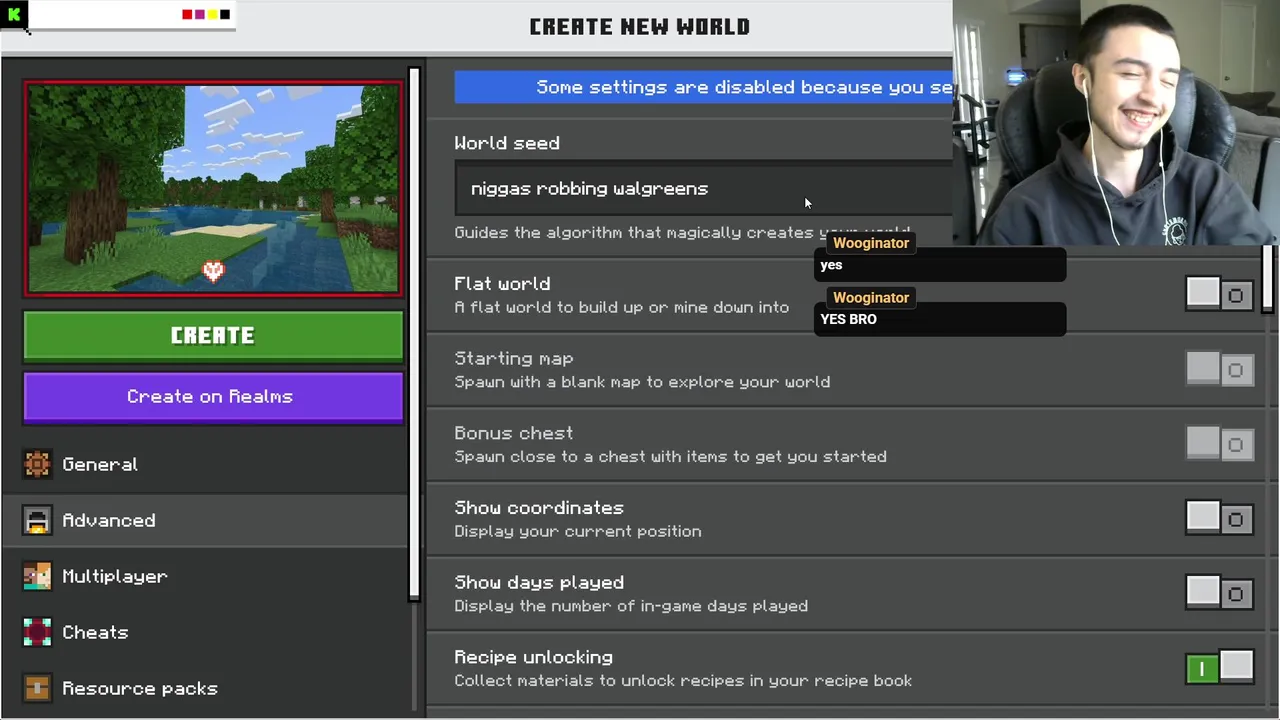Click the yellow color square at top
Screen dimensions: 1280x720
point(212,14)
